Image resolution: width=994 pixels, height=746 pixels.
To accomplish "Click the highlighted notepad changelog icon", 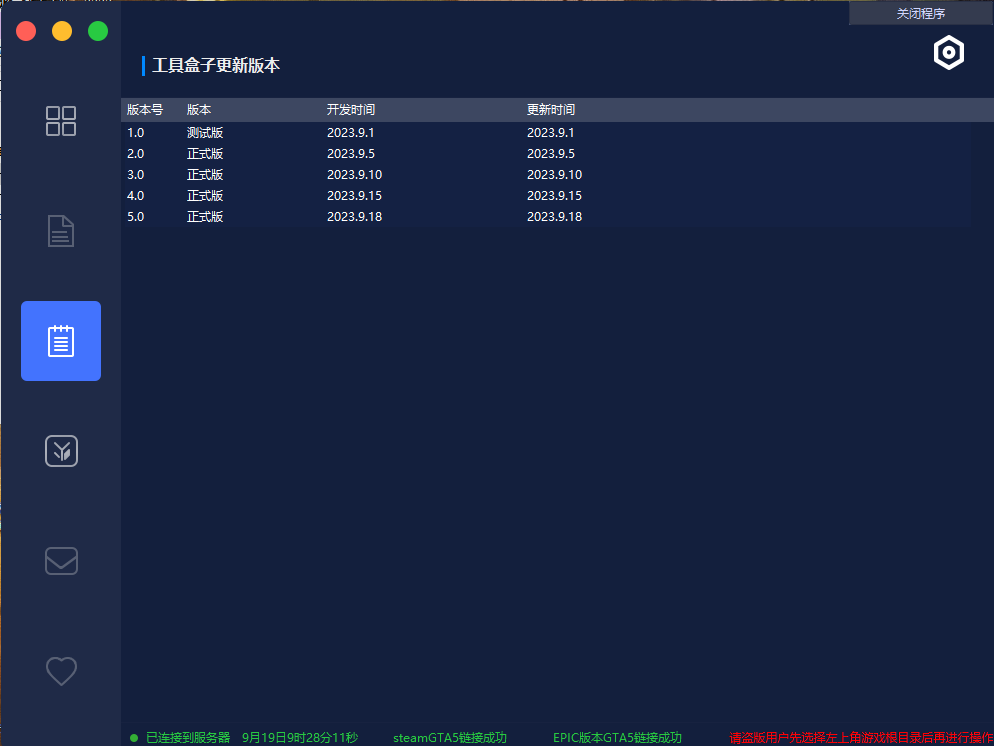I will point(61,341).
